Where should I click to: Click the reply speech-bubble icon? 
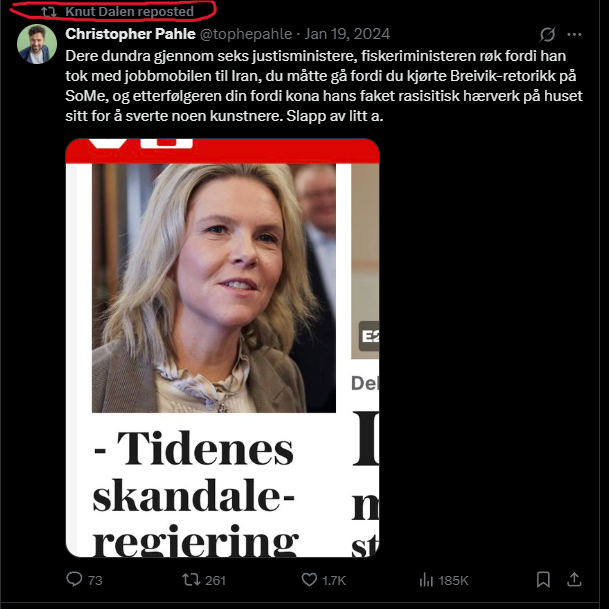pos(74,579)
